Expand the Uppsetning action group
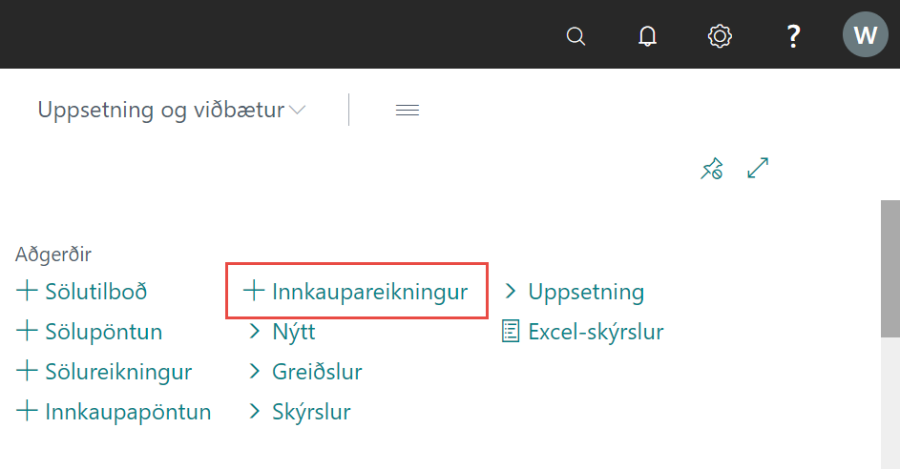Image resolution: width=900 pixels, height=469 pixels. pos(574,292)
